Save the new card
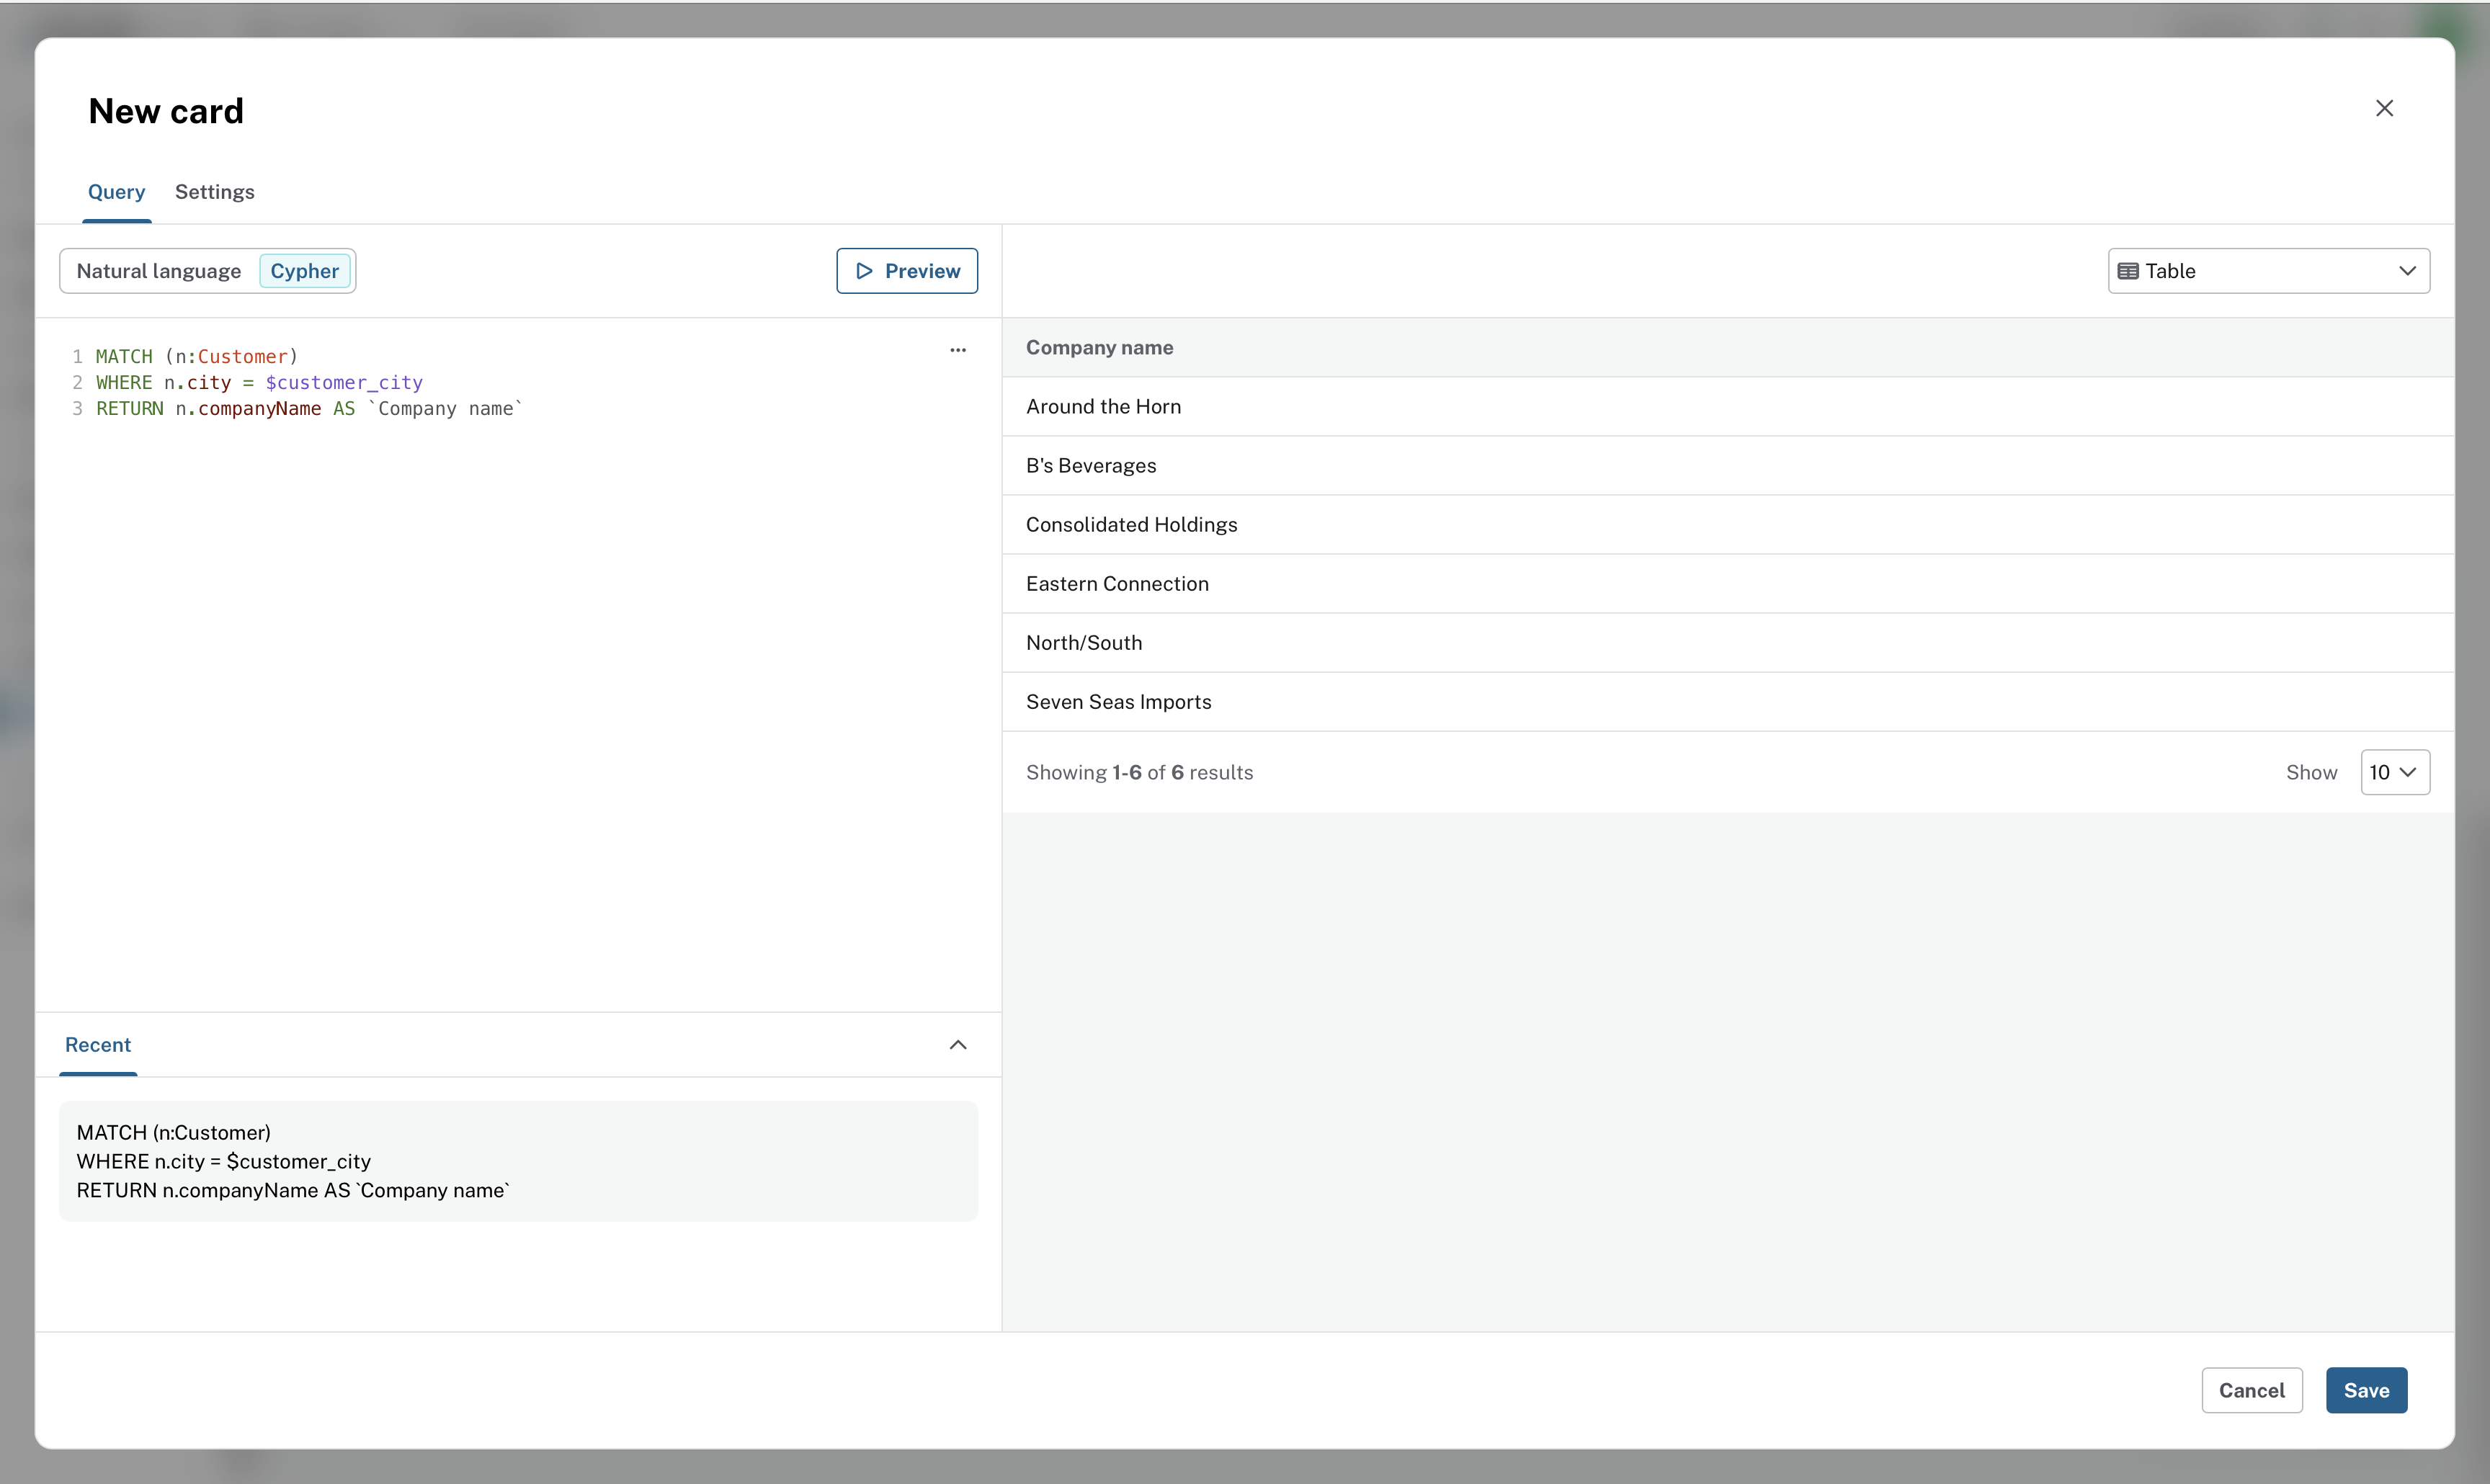This screenshot has width=2490, height=1484. 2365,1390
